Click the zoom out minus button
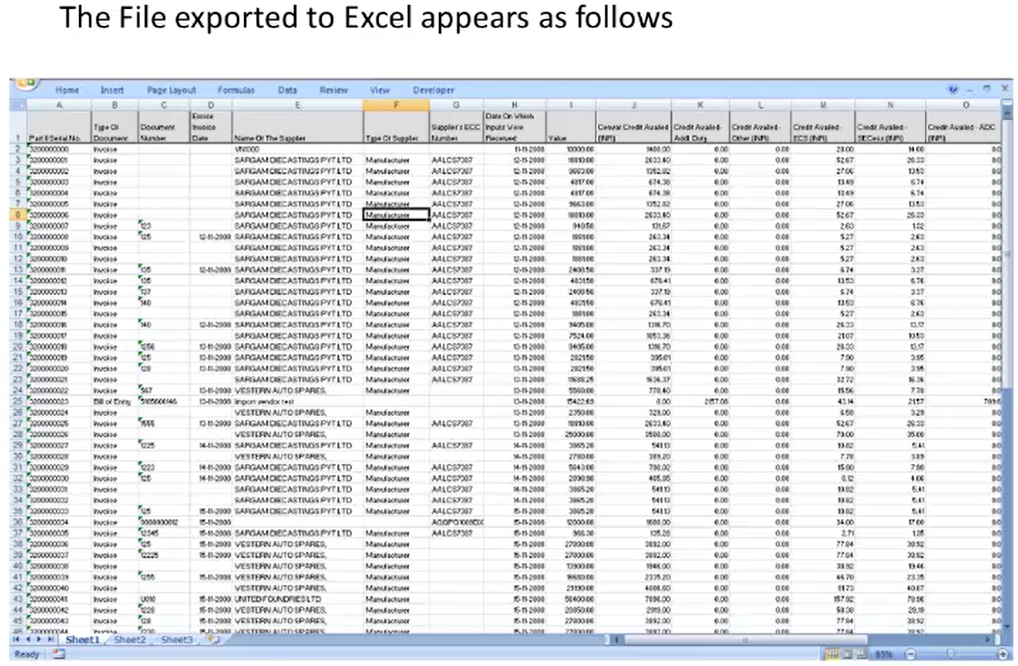The image size is (1018, 666). 910,654
